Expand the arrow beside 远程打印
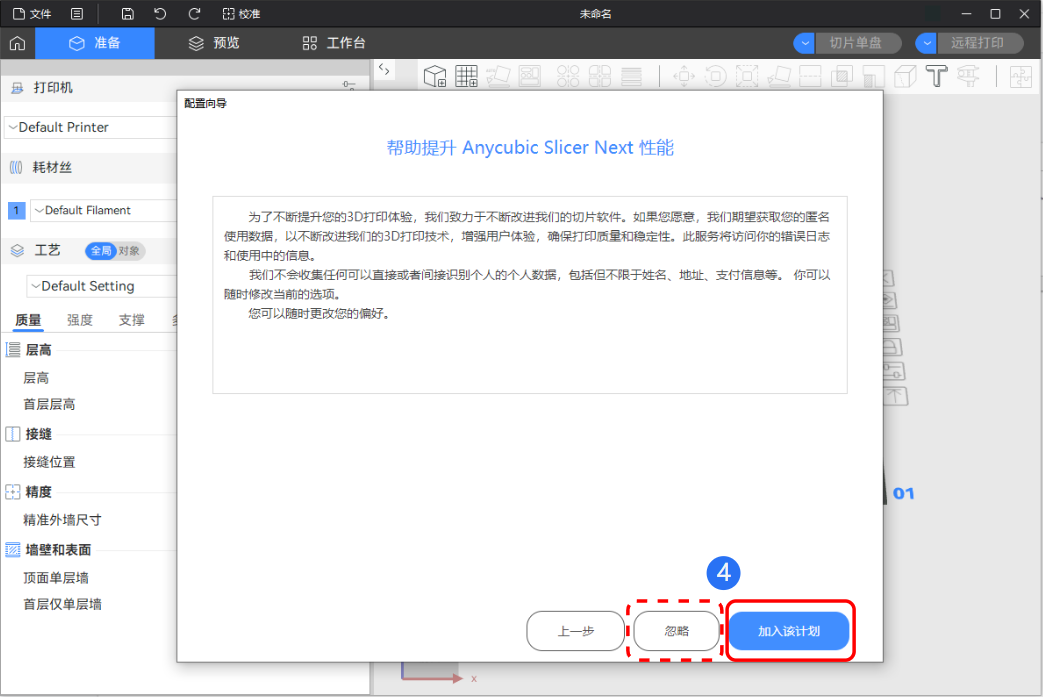The height and width of the screenshot is (699, 1043). point(927,43)
